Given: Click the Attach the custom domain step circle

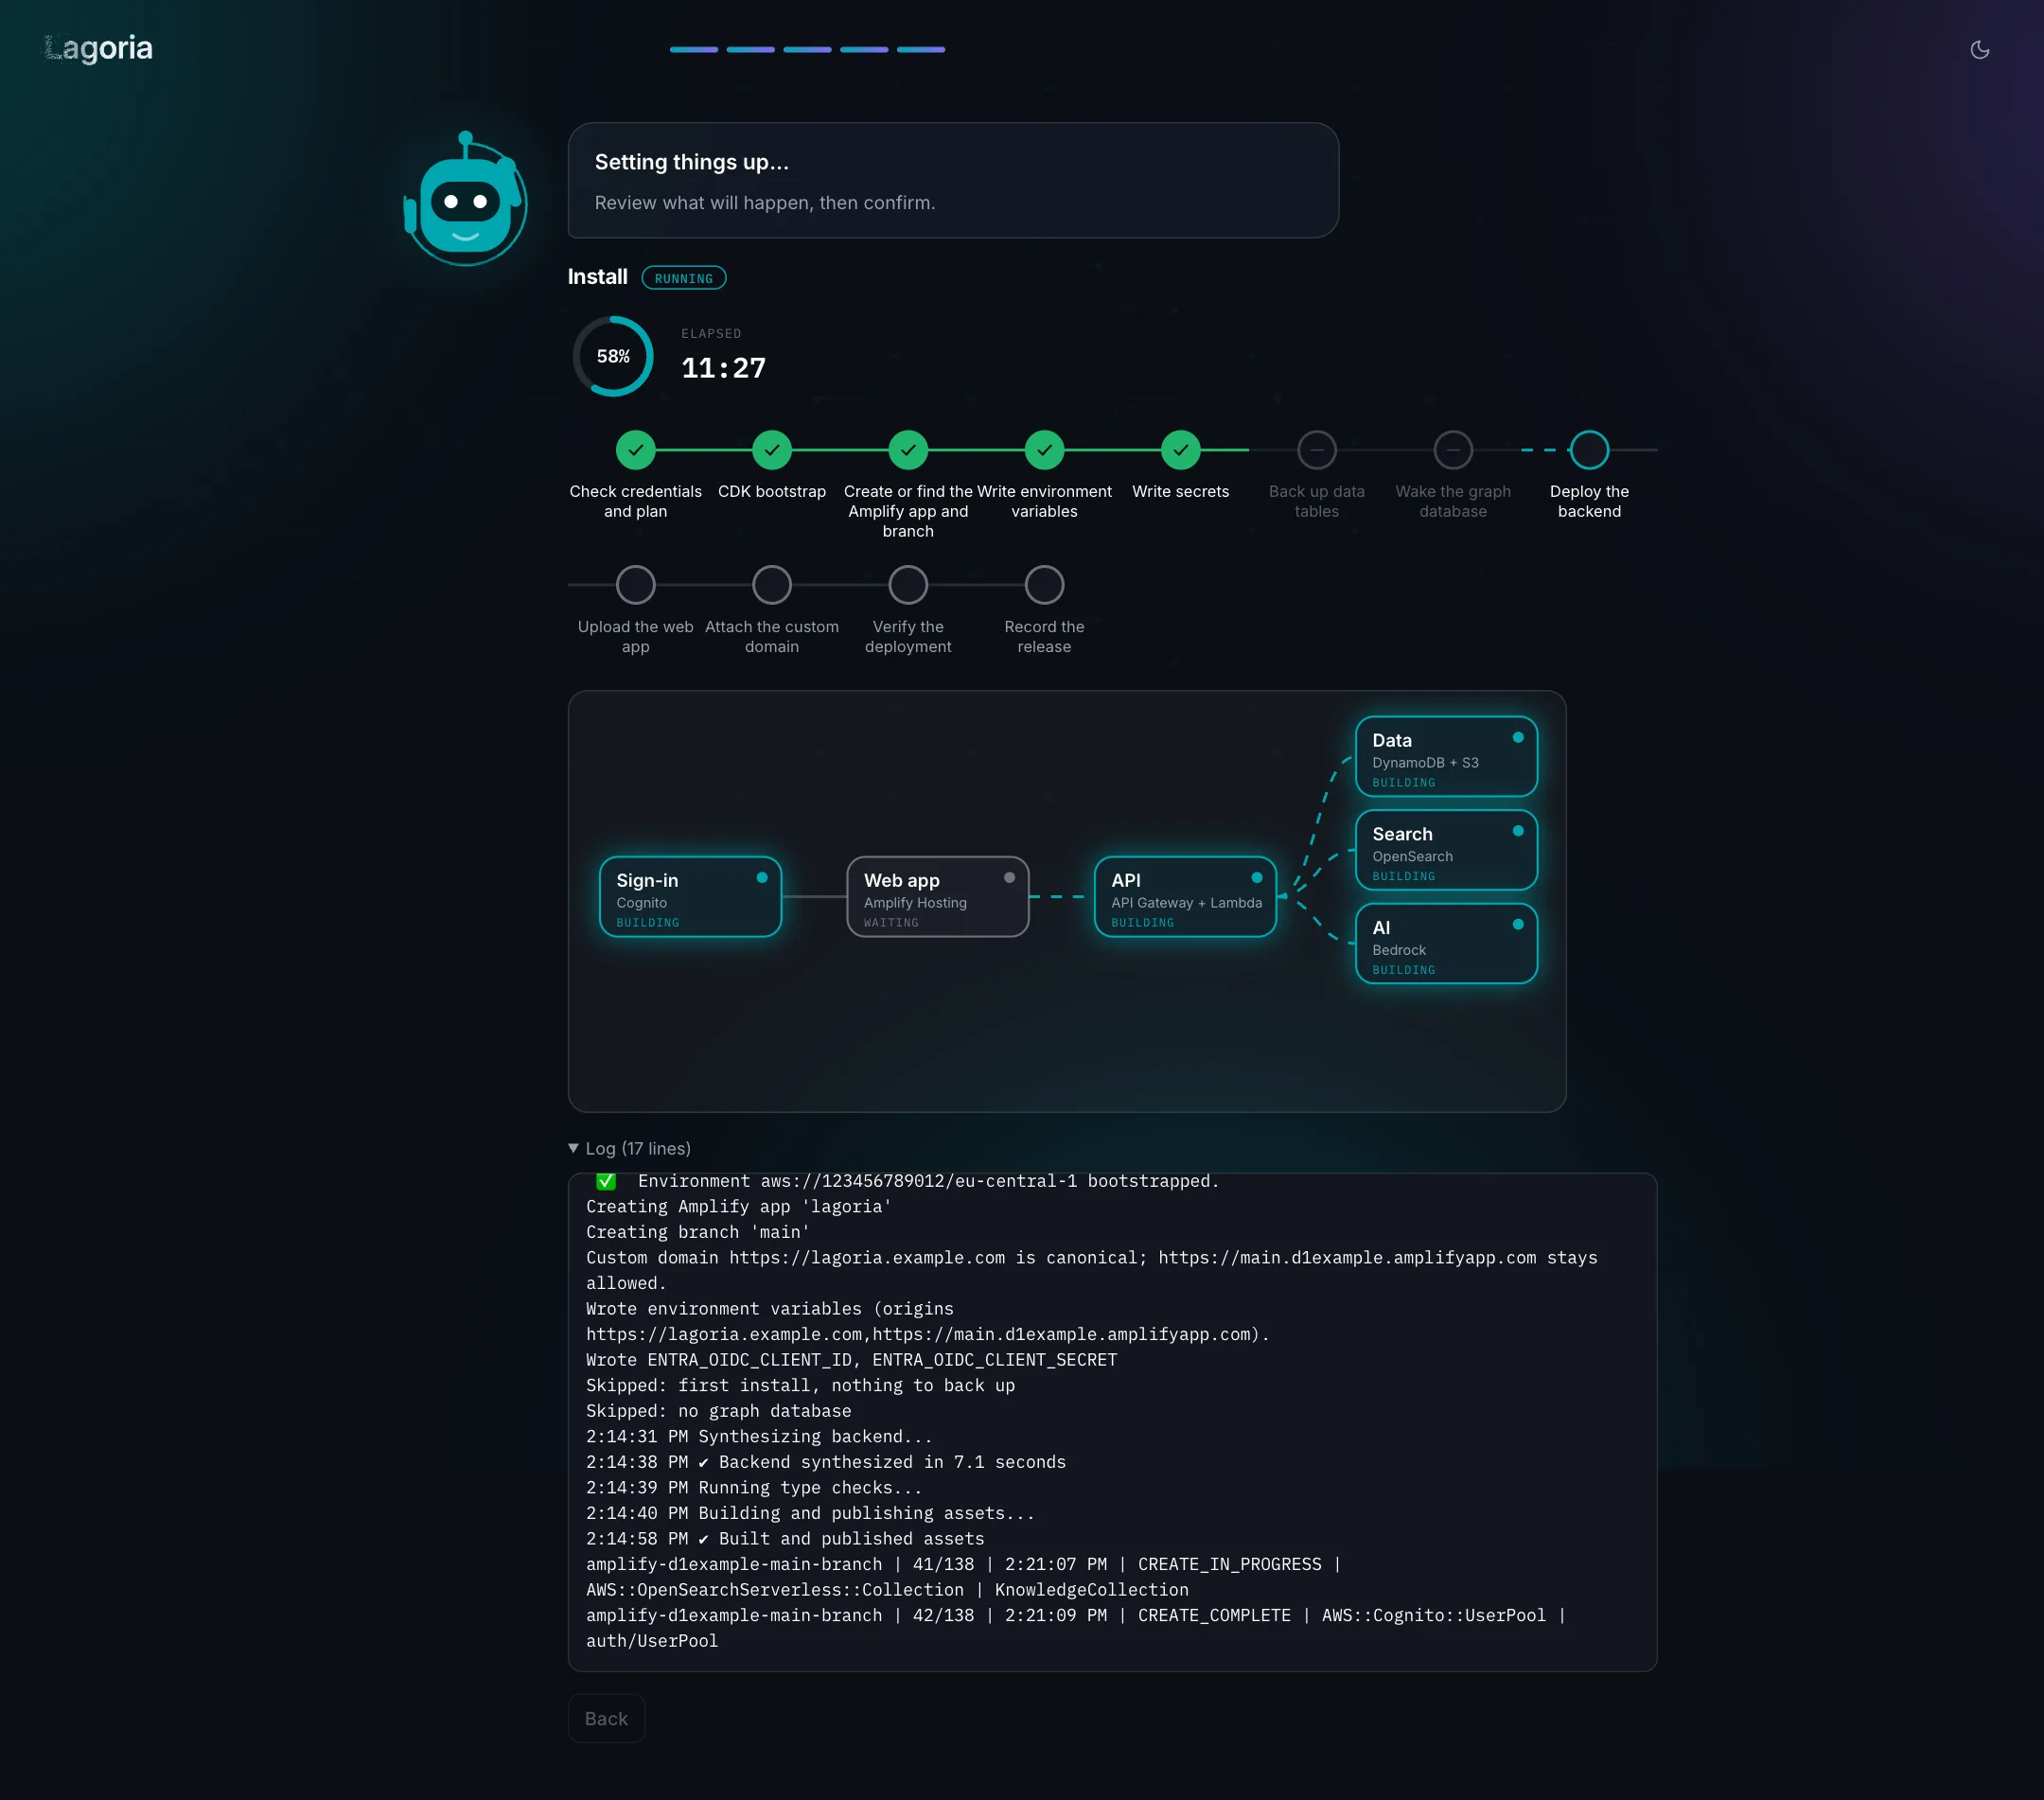Looking at the screenshot, I should point(771,585).
